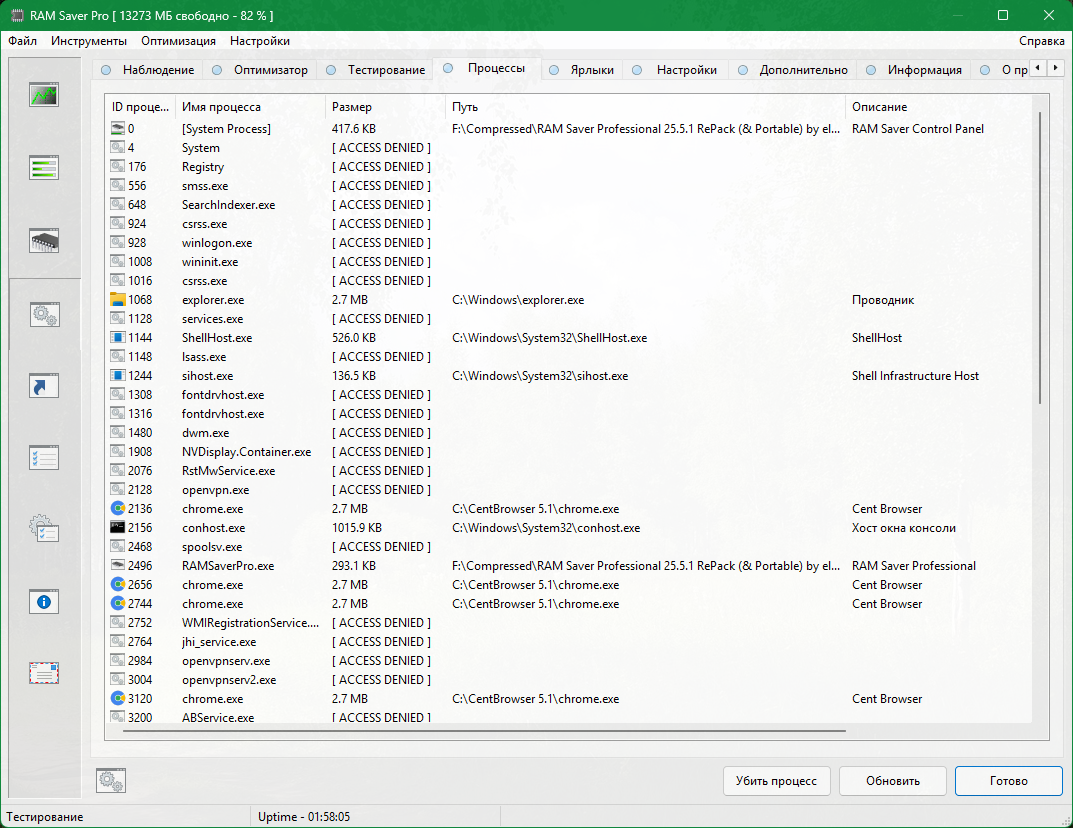Click the Обновить button
The height and width of the screenshot is (828, 1073).
892,781
